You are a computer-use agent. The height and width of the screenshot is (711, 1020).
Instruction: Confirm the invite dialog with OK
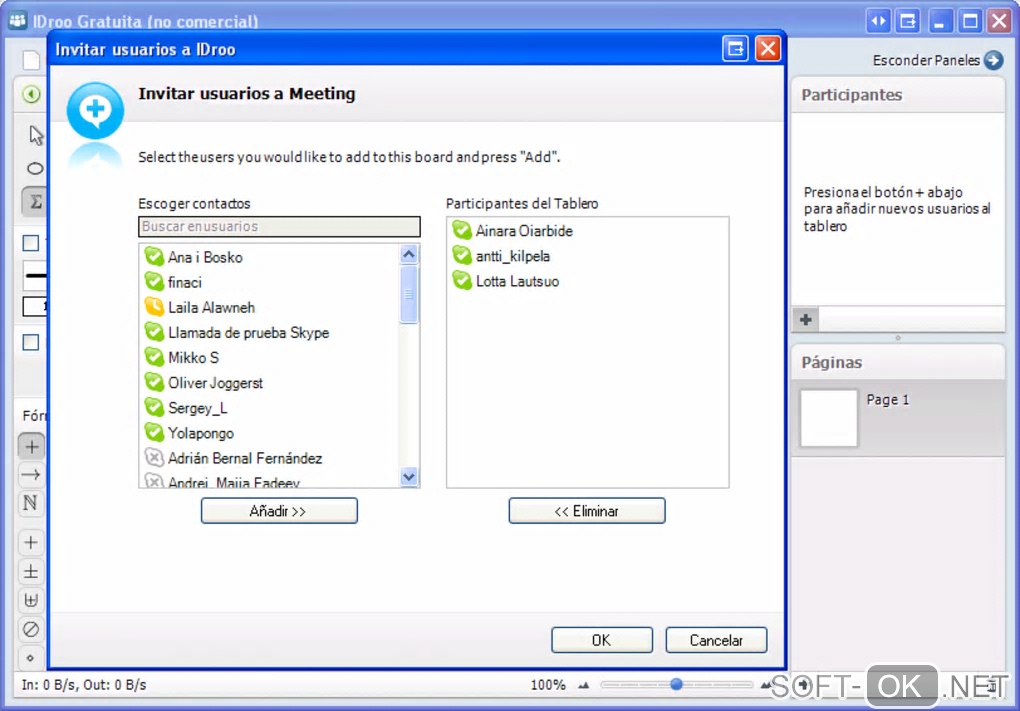tap(602, 640)
